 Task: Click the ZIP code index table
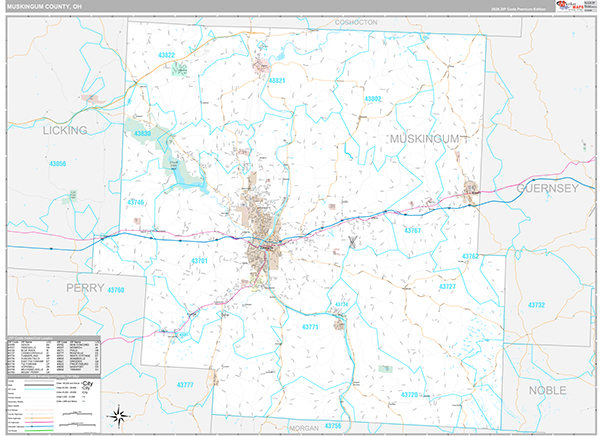click(54, 356)
